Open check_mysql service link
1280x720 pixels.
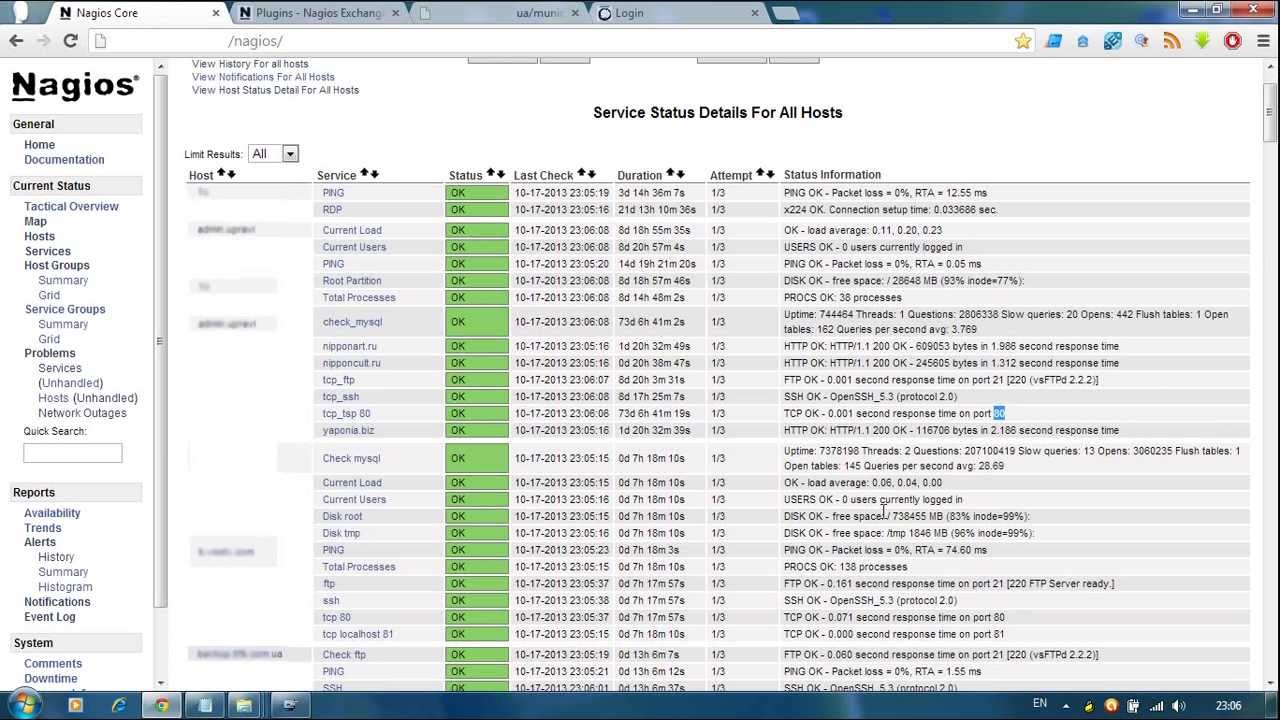click(x=352, y=322)
